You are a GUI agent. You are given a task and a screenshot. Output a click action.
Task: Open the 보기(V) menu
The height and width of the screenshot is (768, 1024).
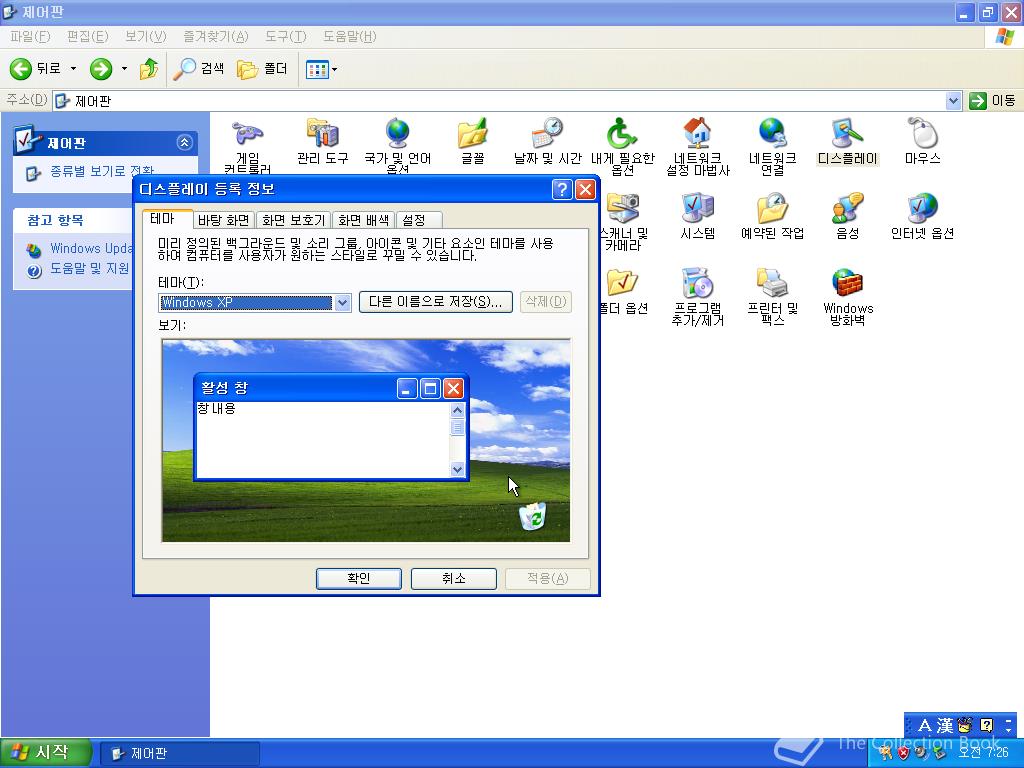tap(146, 37)
